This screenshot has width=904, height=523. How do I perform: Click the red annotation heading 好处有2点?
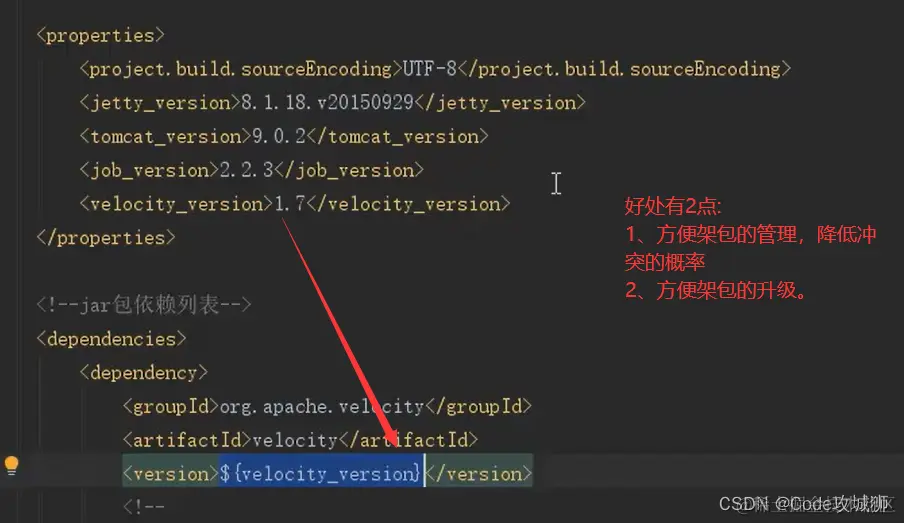673,206
